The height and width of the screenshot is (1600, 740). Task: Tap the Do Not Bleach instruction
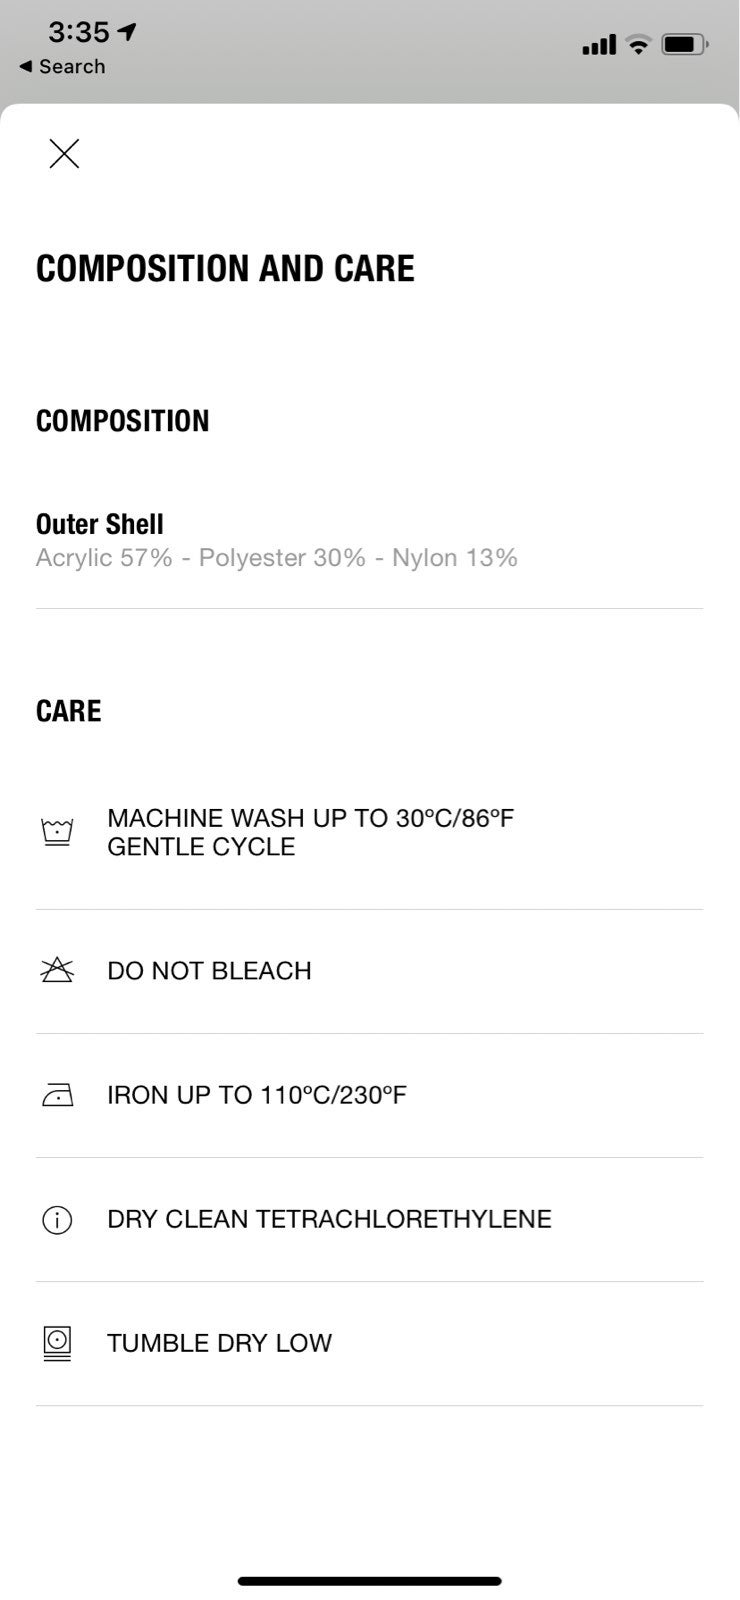tap(209, 971)
